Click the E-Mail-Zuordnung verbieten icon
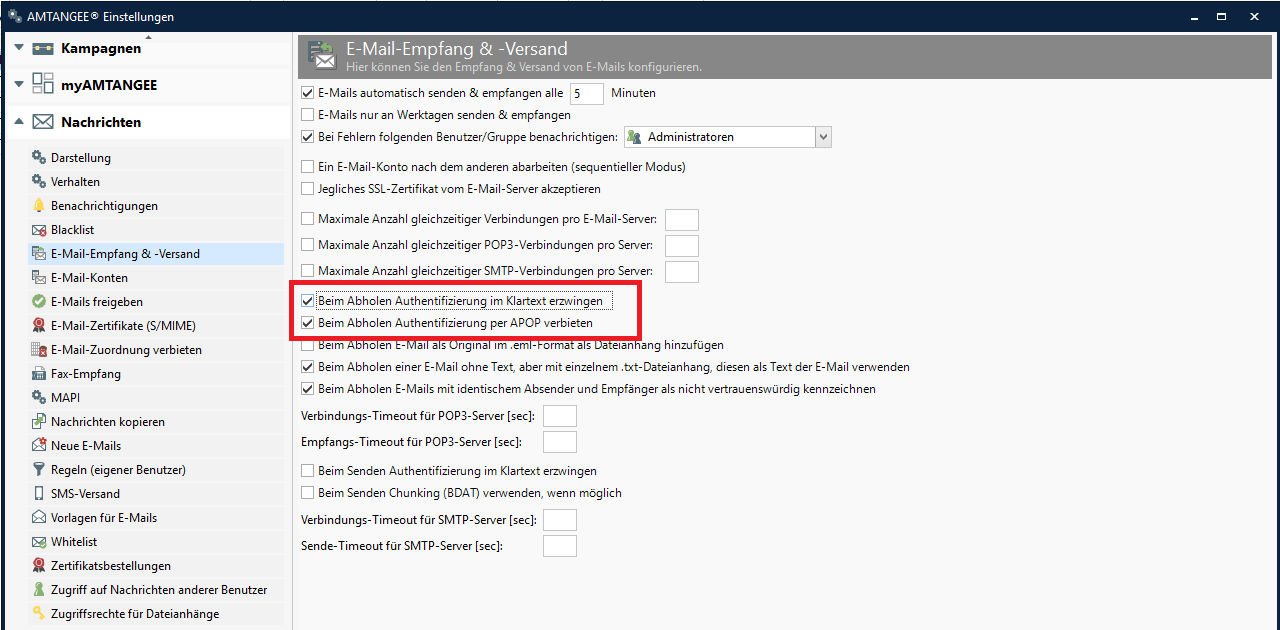 pyautogui.click(x=39, y=350)
